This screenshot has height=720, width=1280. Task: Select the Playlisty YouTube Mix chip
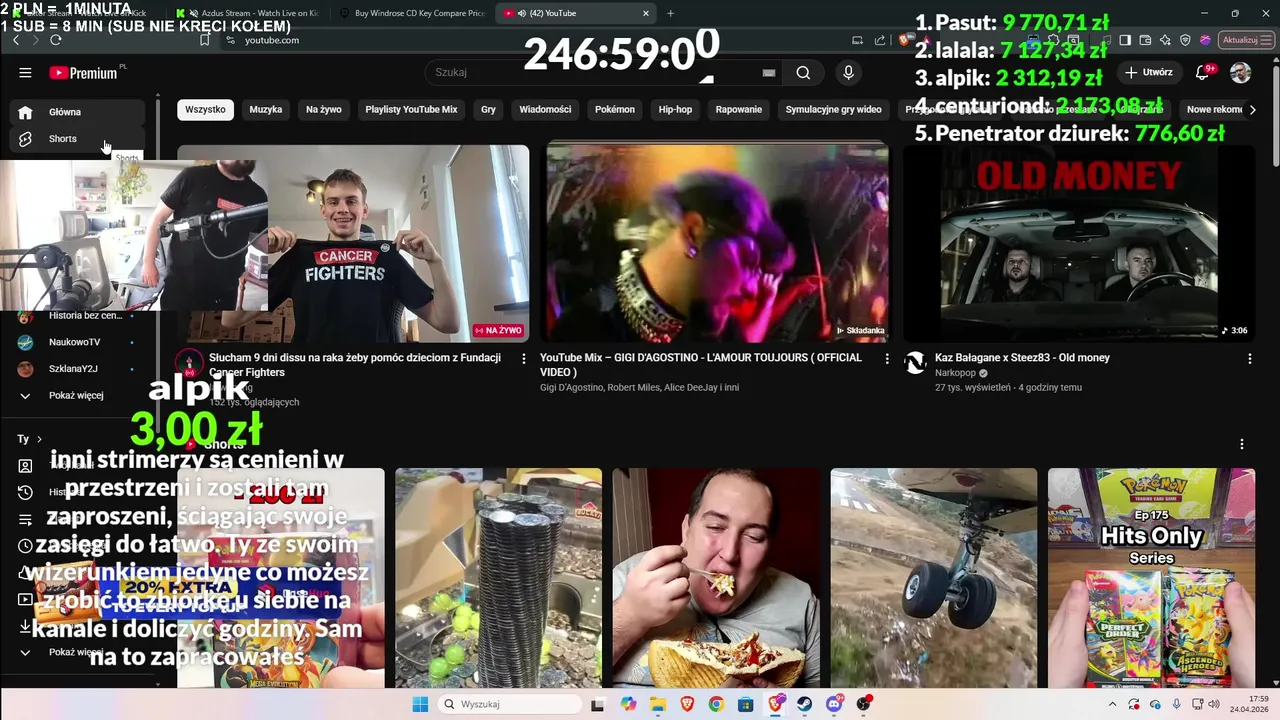411,109
